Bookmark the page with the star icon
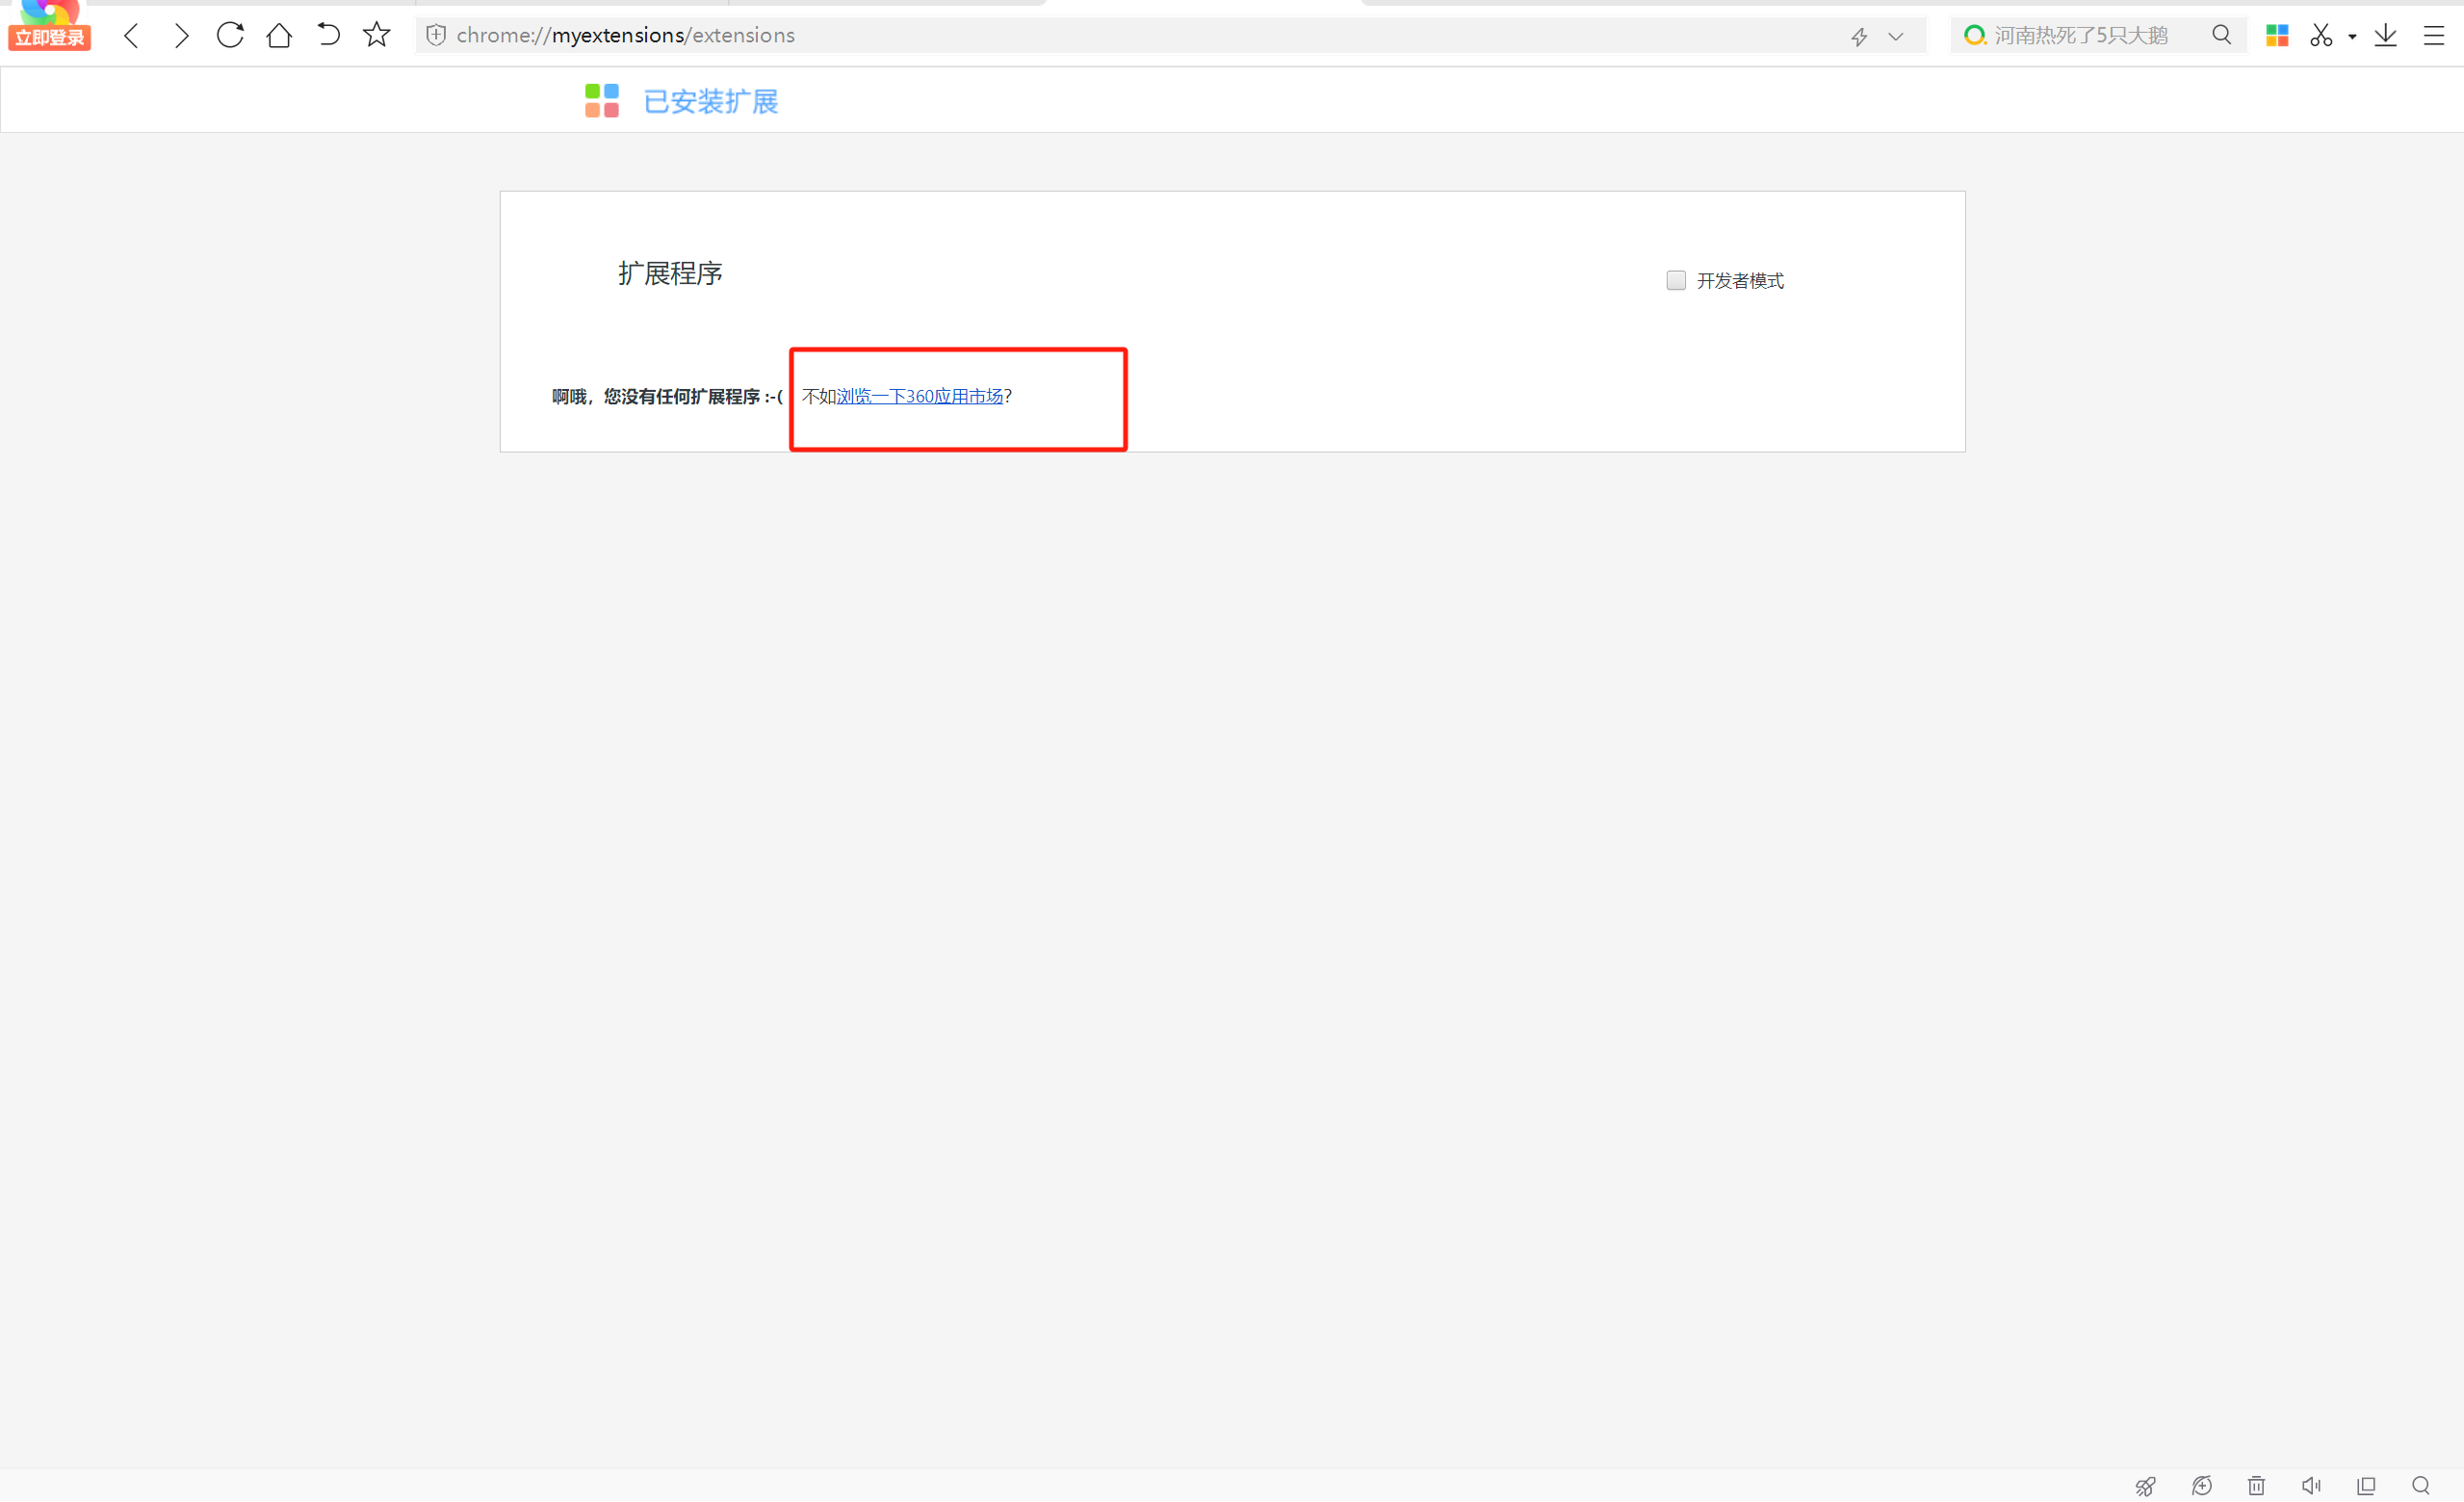The image size is (2464, 1502). pyautogui.click(x=376, y=36)
